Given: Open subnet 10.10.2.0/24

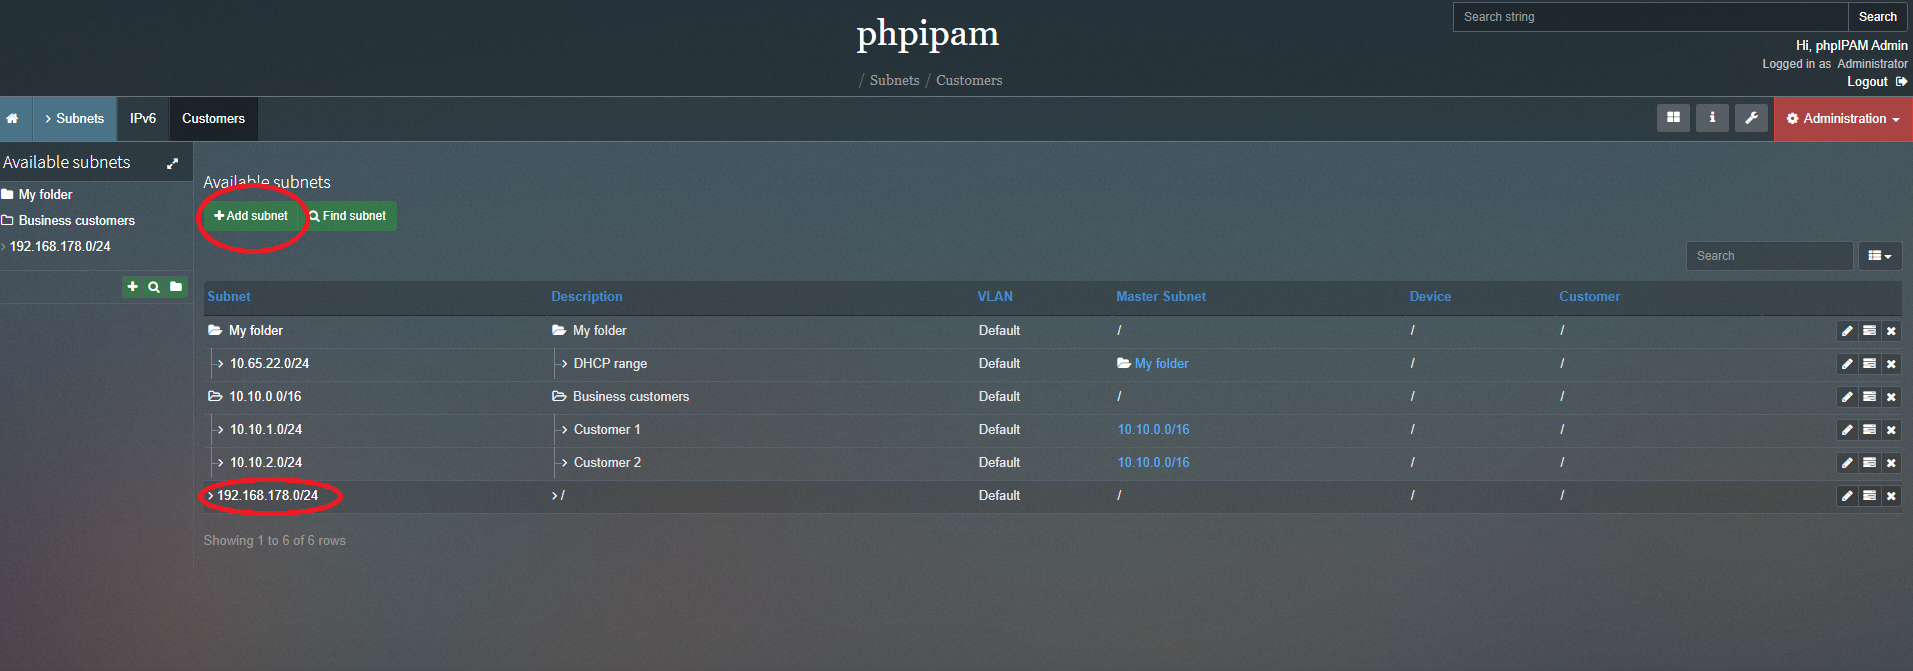Looking at the screenshot, I should (x=265, y=463).
